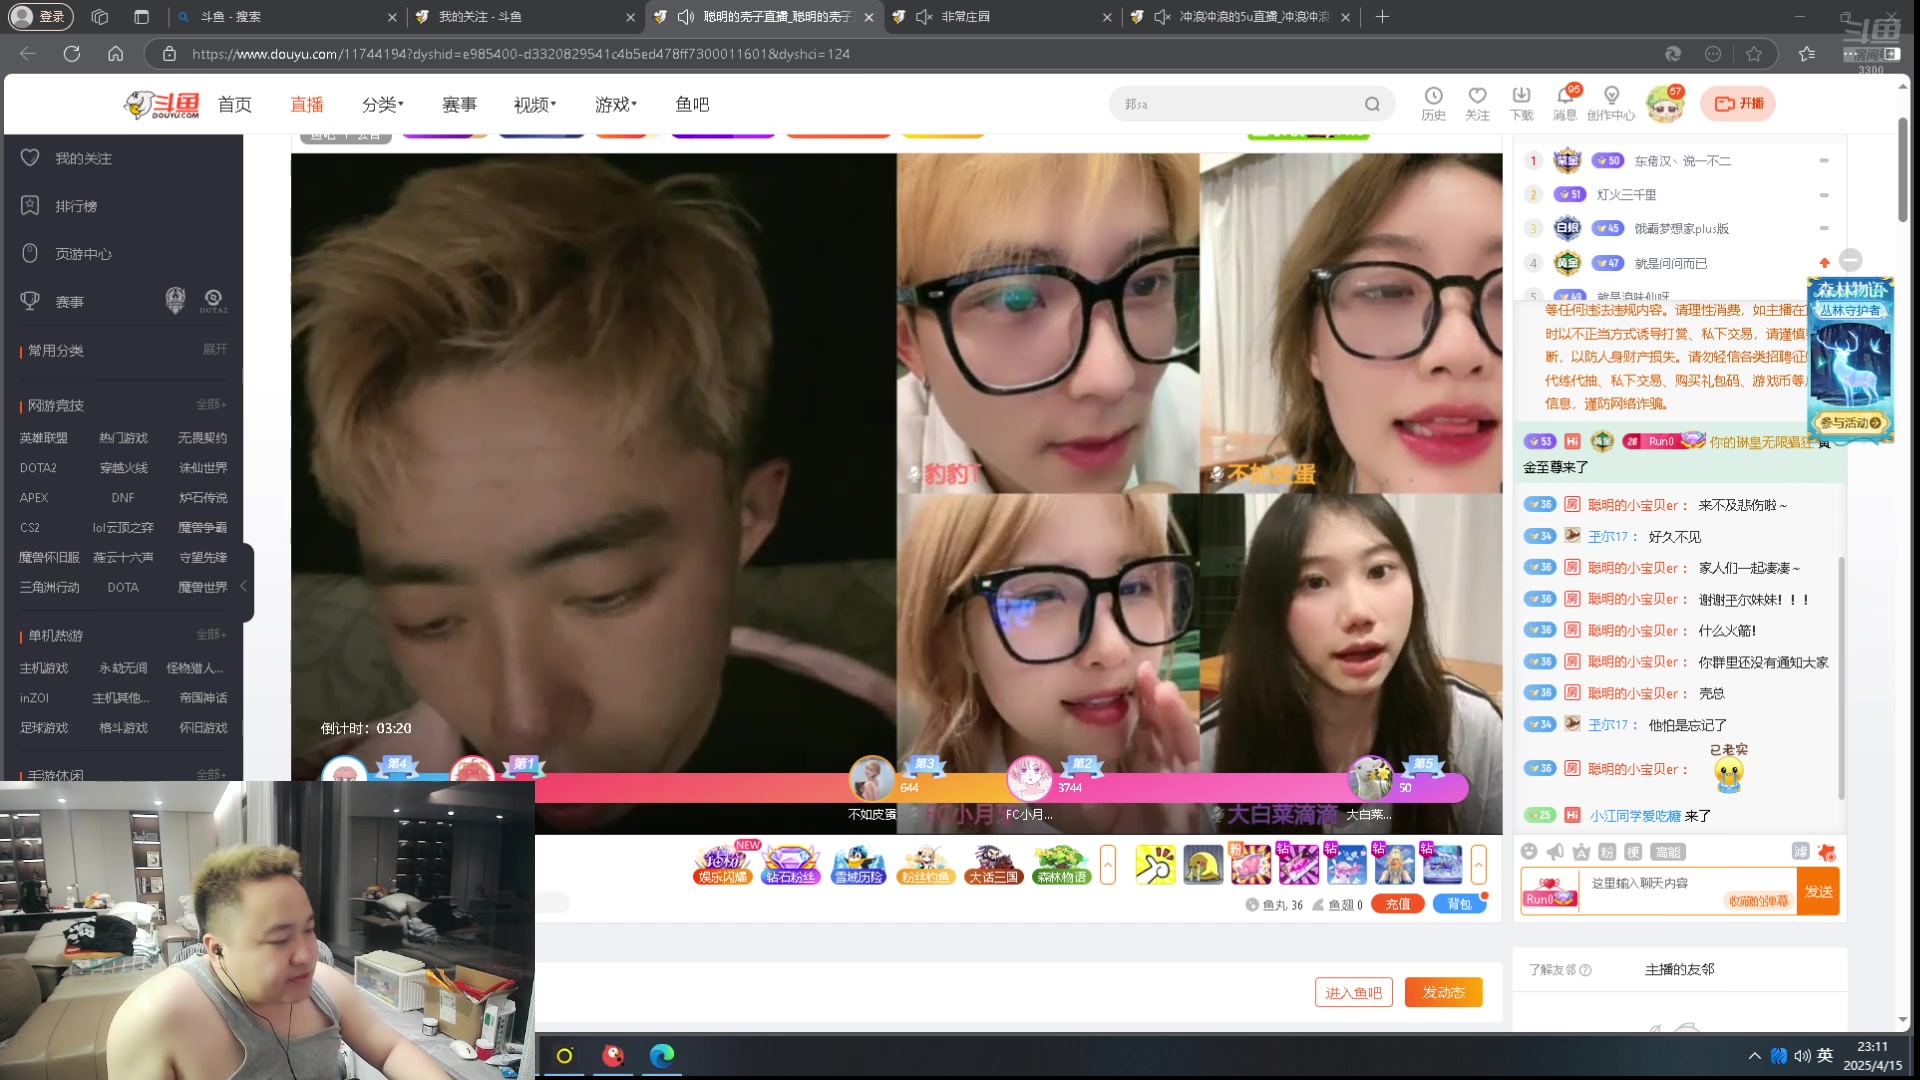This screenshot has height=1080, width=1920.
Task: Go to 首页 in navigation
Action: [235, 104]
